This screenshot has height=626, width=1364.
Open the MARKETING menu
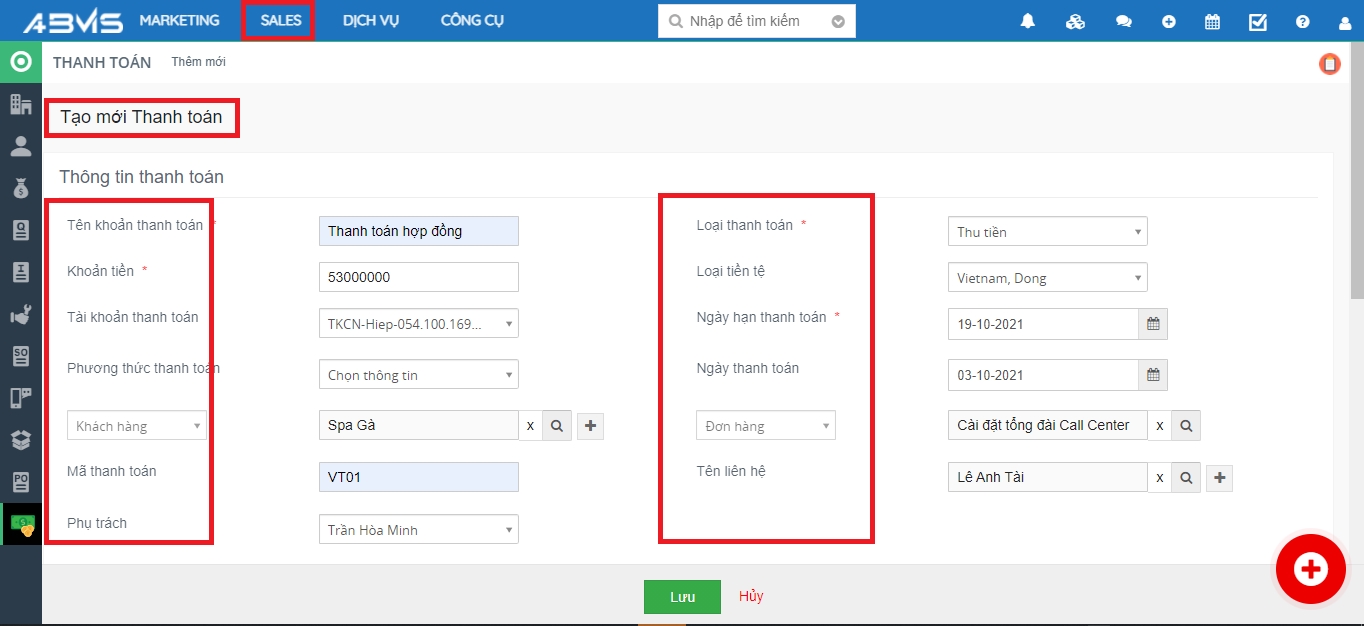pos(179,21)
